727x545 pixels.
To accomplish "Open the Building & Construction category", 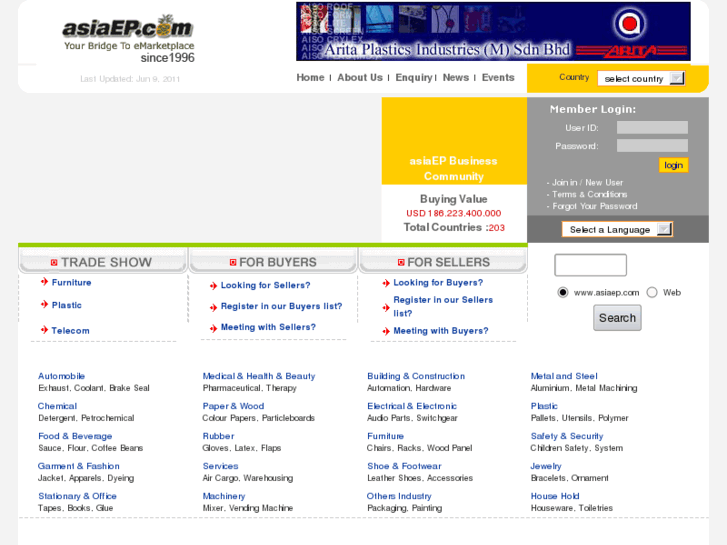I will point(416,376).
